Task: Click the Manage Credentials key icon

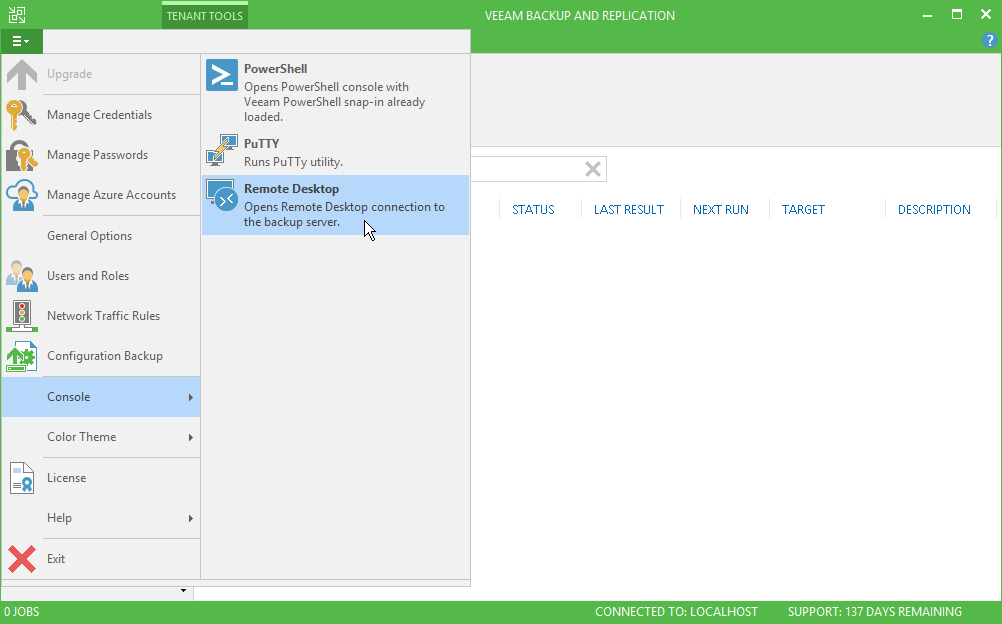Action: 22,115
